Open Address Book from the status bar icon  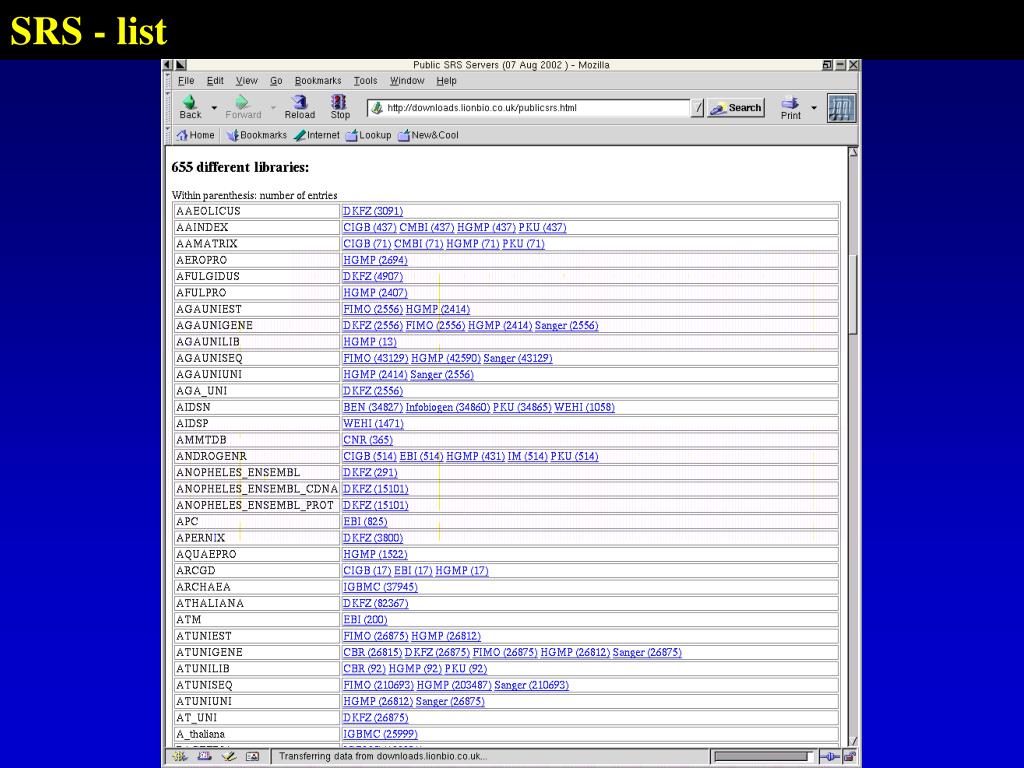[253, 756]
